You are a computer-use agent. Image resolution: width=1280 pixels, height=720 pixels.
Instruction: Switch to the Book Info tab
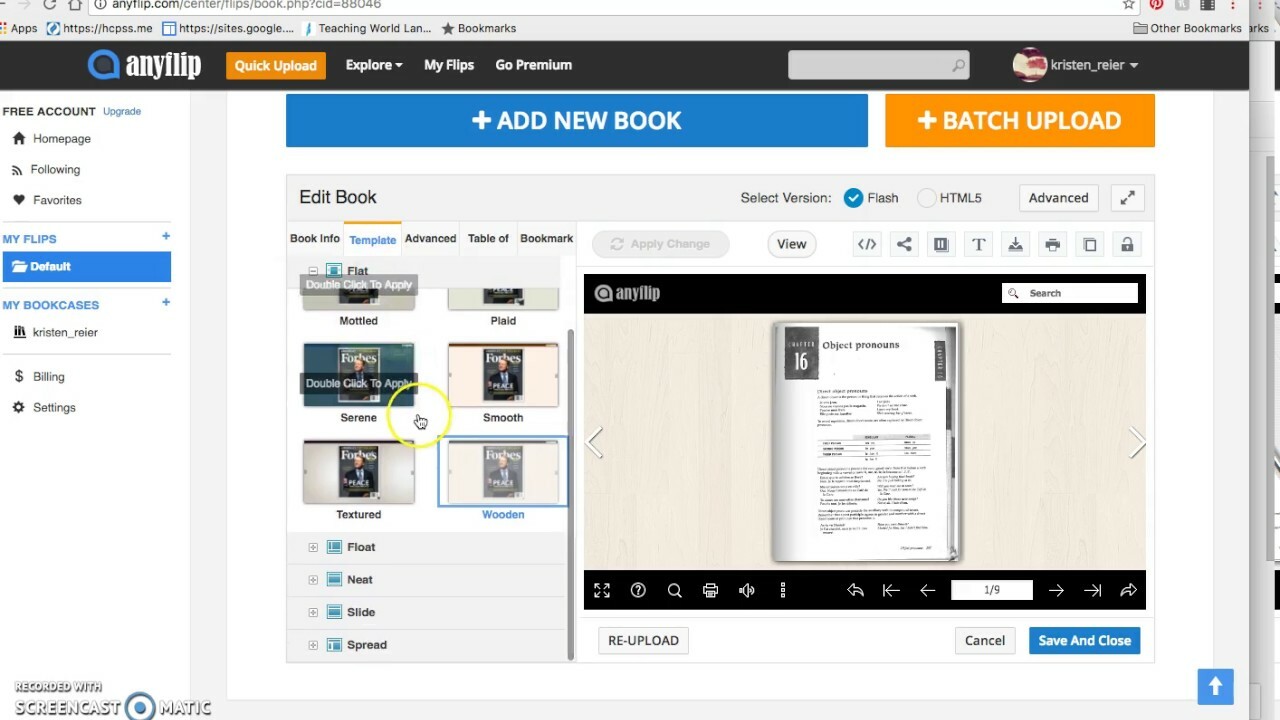315,239
